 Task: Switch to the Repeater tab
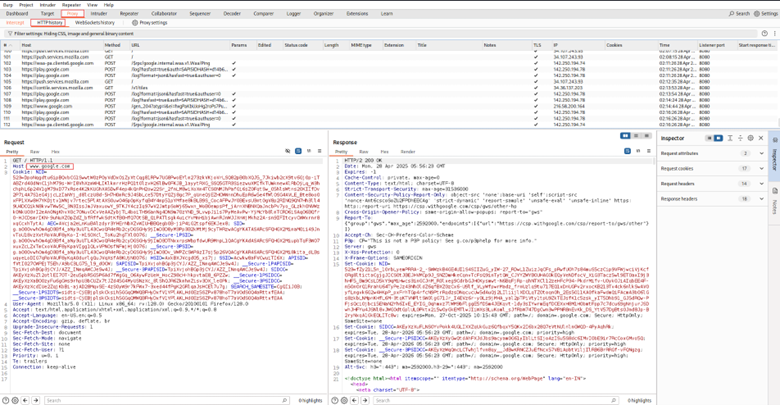tap(129, 13)
